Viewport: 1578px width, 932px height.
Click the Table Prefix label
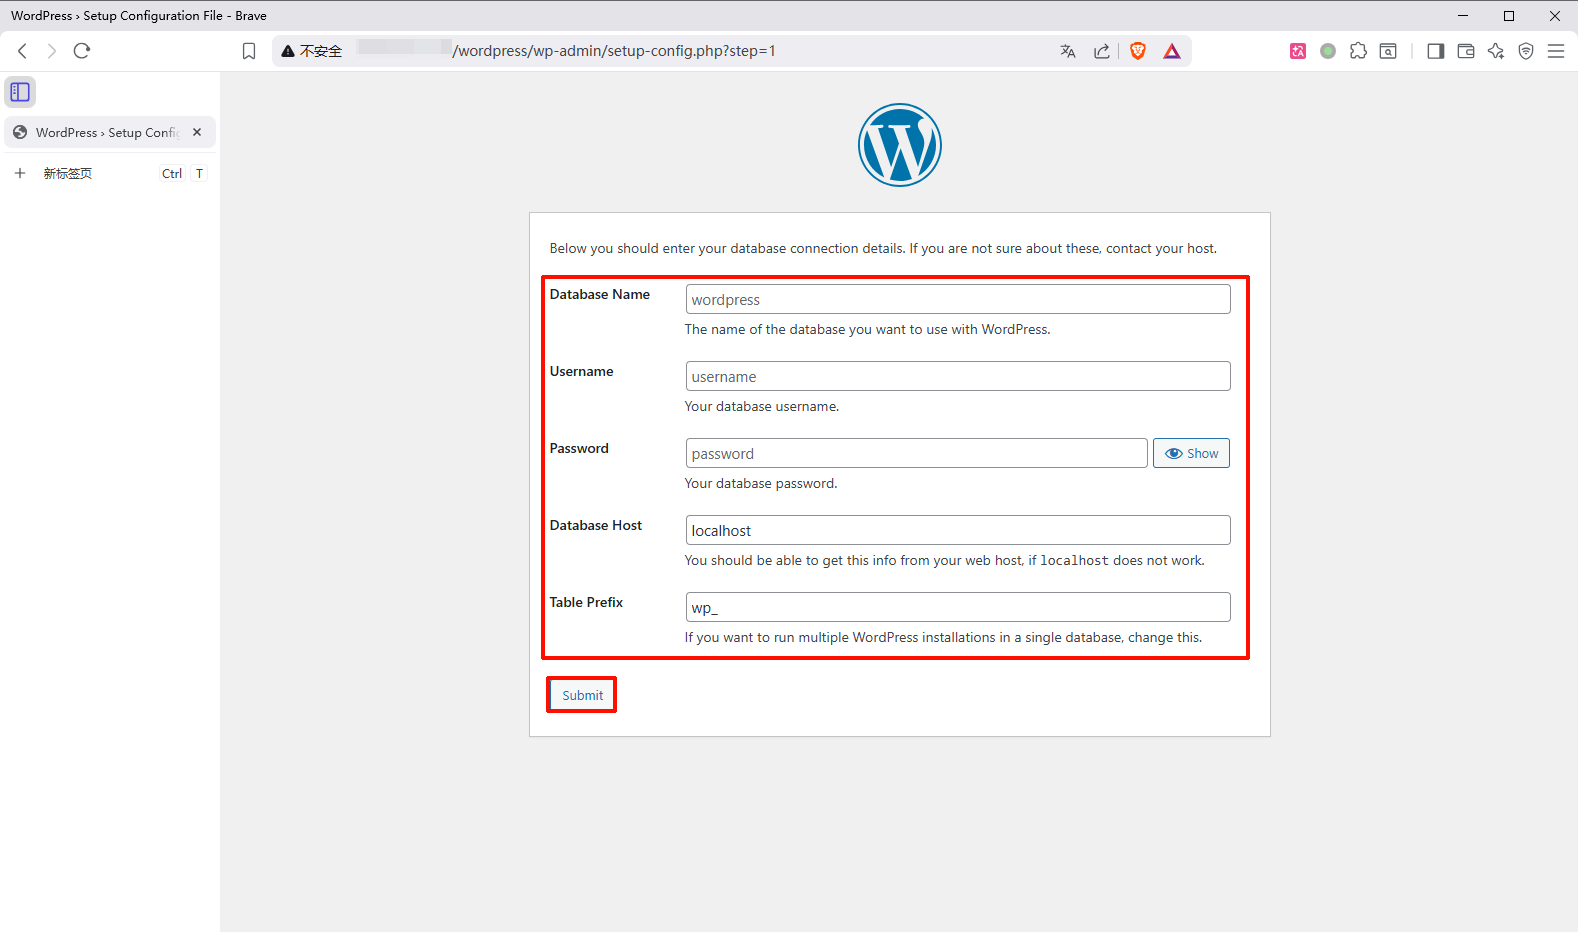click(x=586, y=602)
